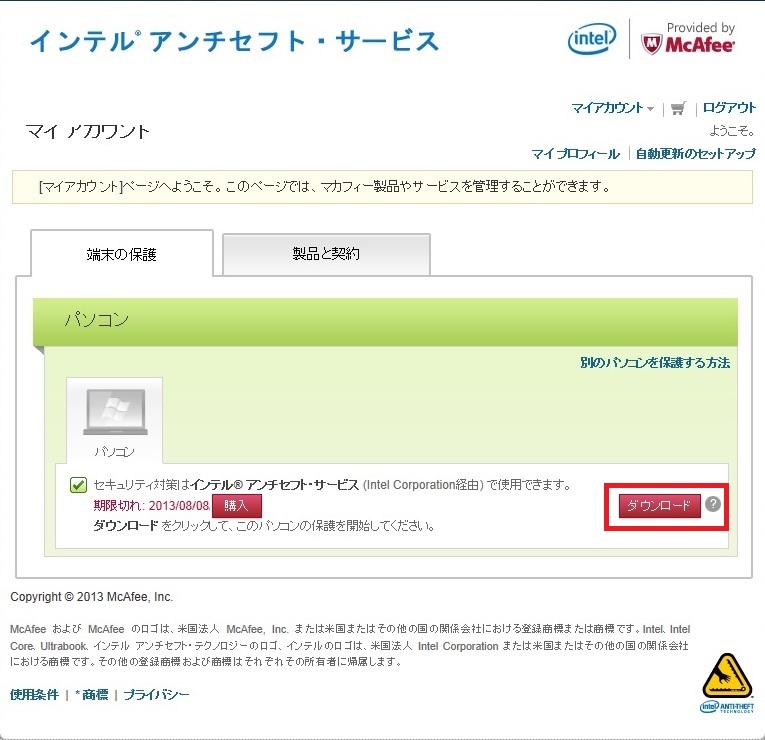Click the Copyright © 2013 McAfee, Inc. text
This screenshot has width=765, height=740.
(91, 597)
